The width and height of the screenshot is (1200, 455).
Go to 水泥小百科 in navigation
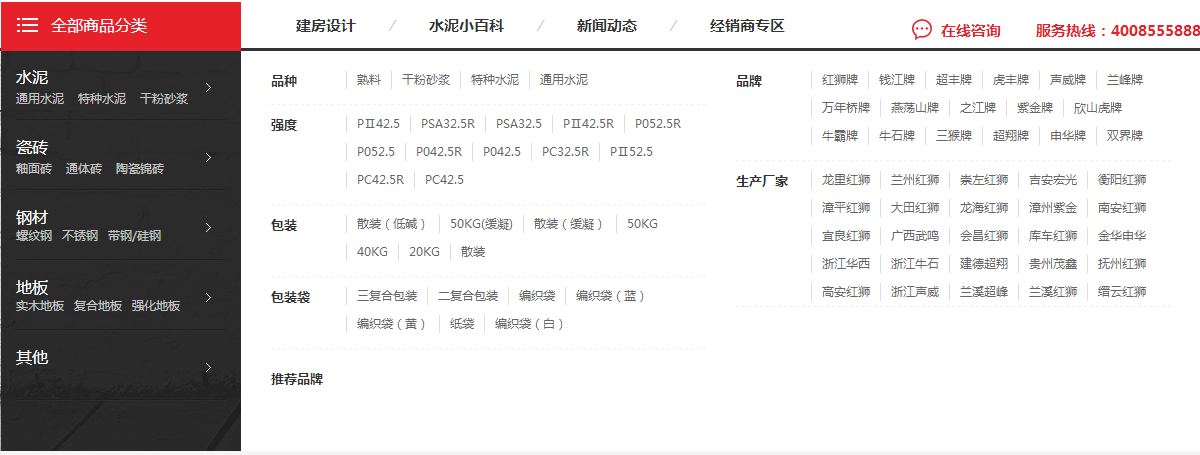(x=466, y=26)
